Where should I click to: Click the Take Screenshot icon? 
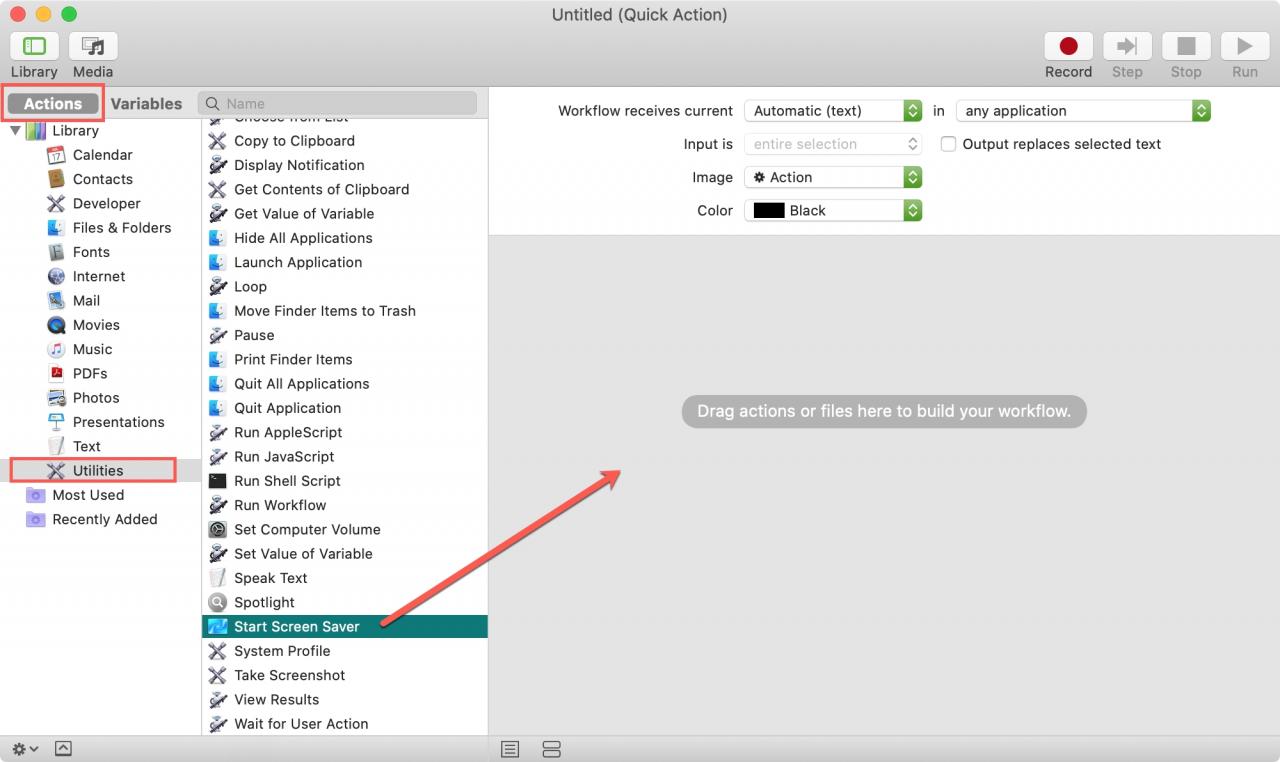(217, 675)
